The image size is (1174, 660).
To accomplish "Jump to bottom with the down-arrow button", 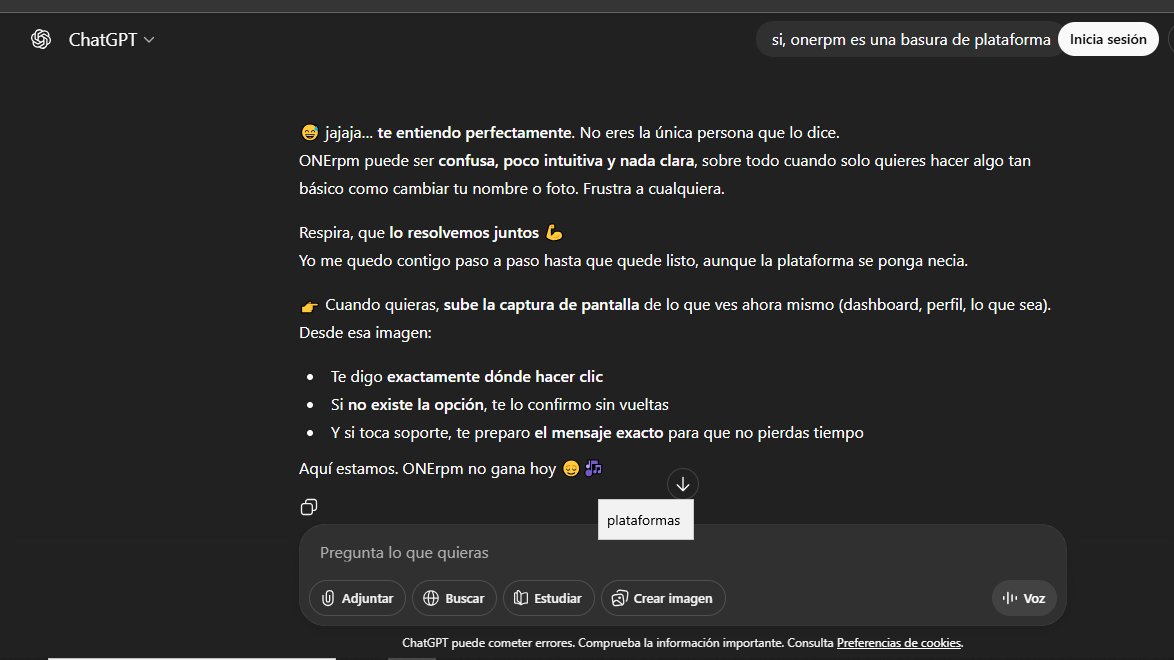I will [682, 484].
